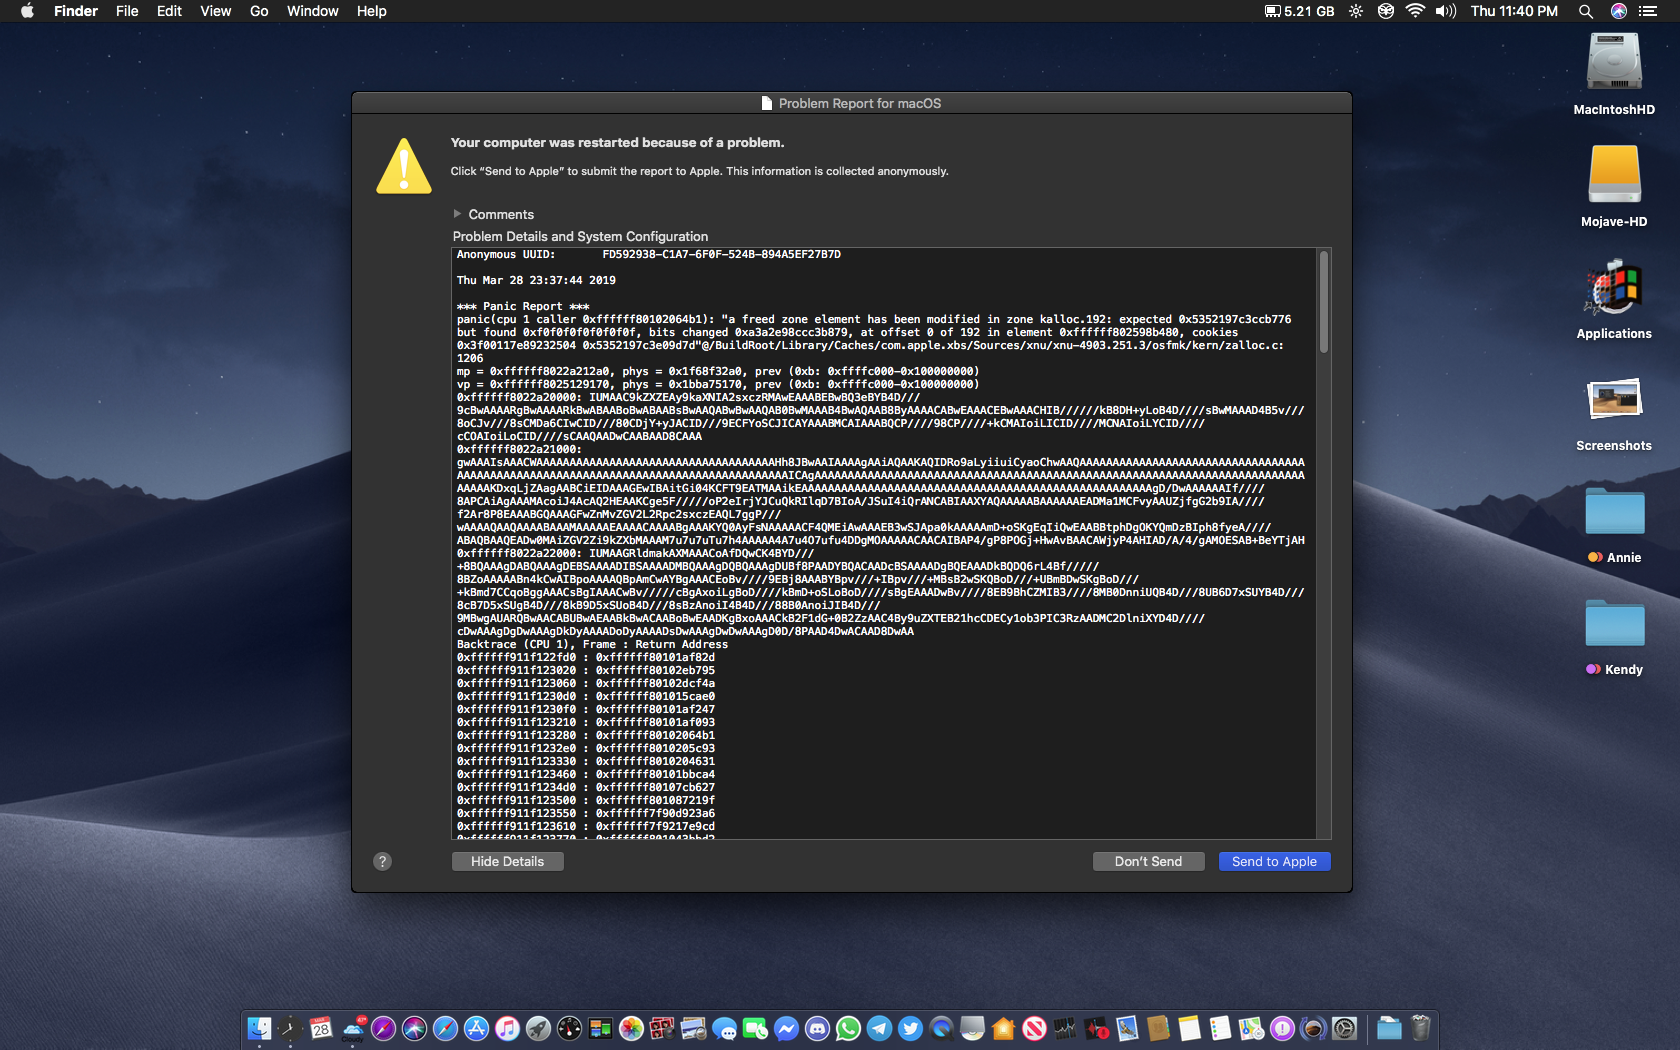Open iTunes in the Dock
The width and height of the screenshot is (1680, 1050).
click(x=507, y=1028)
